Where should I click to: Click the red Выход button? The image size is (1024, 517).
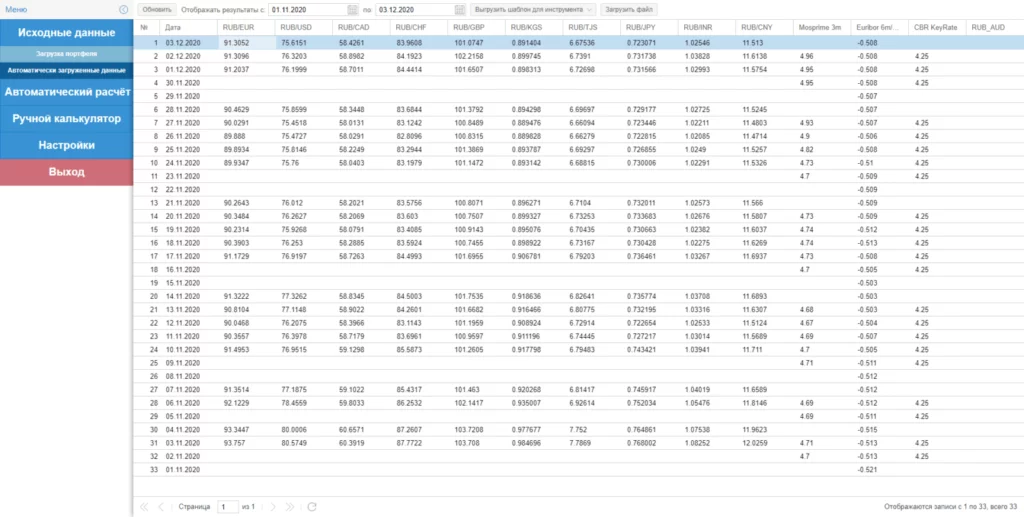pos(67,172)
